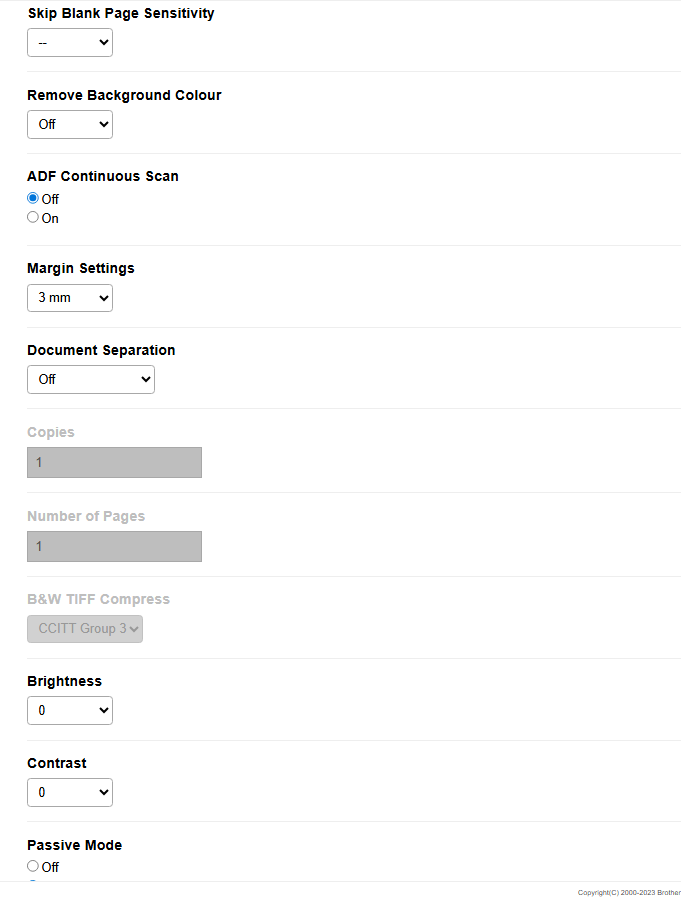Expand the Document Separation dropdown

[90, 379]
